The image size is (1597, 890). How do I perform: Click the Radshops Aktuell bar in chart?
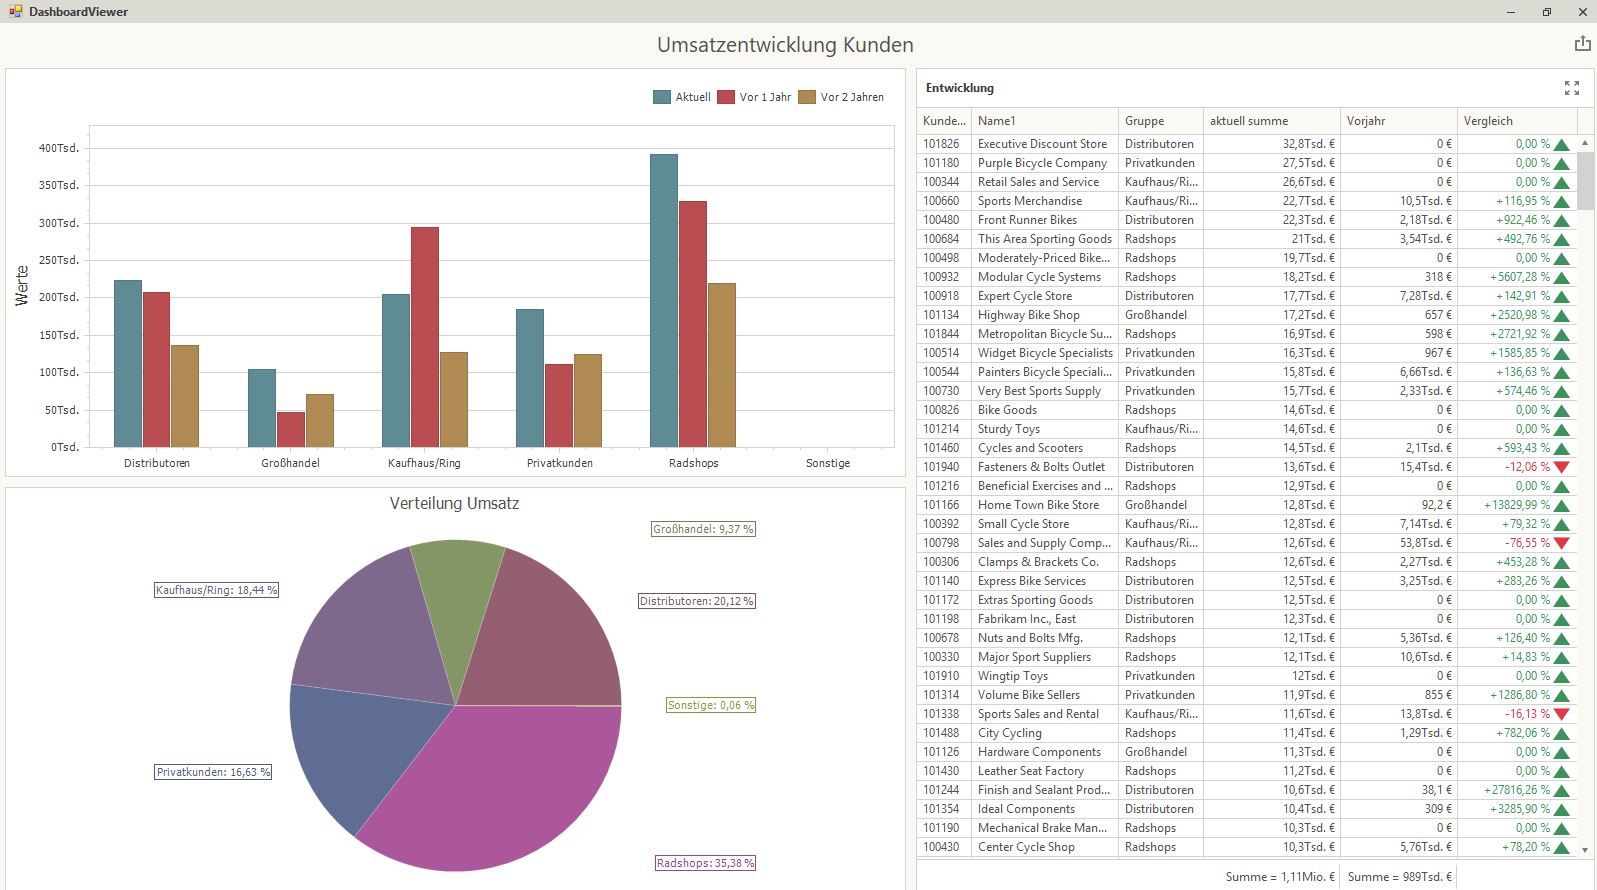663,300
